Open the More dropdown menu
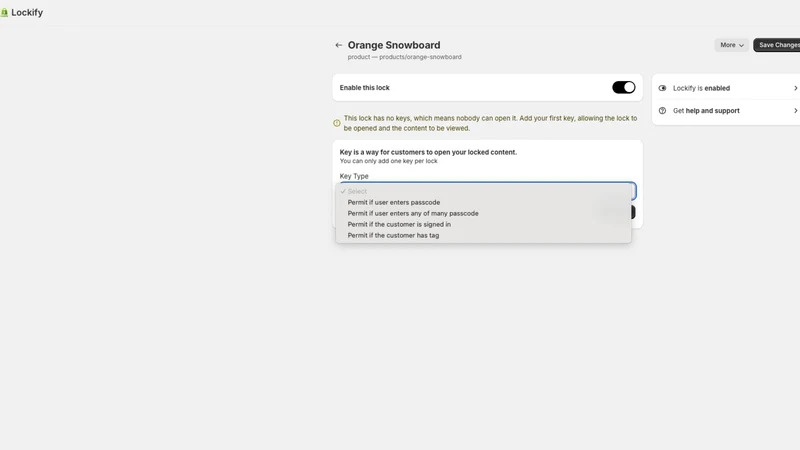Image resolution: width=800 pixels, height=450 pixels. (732, 45)
